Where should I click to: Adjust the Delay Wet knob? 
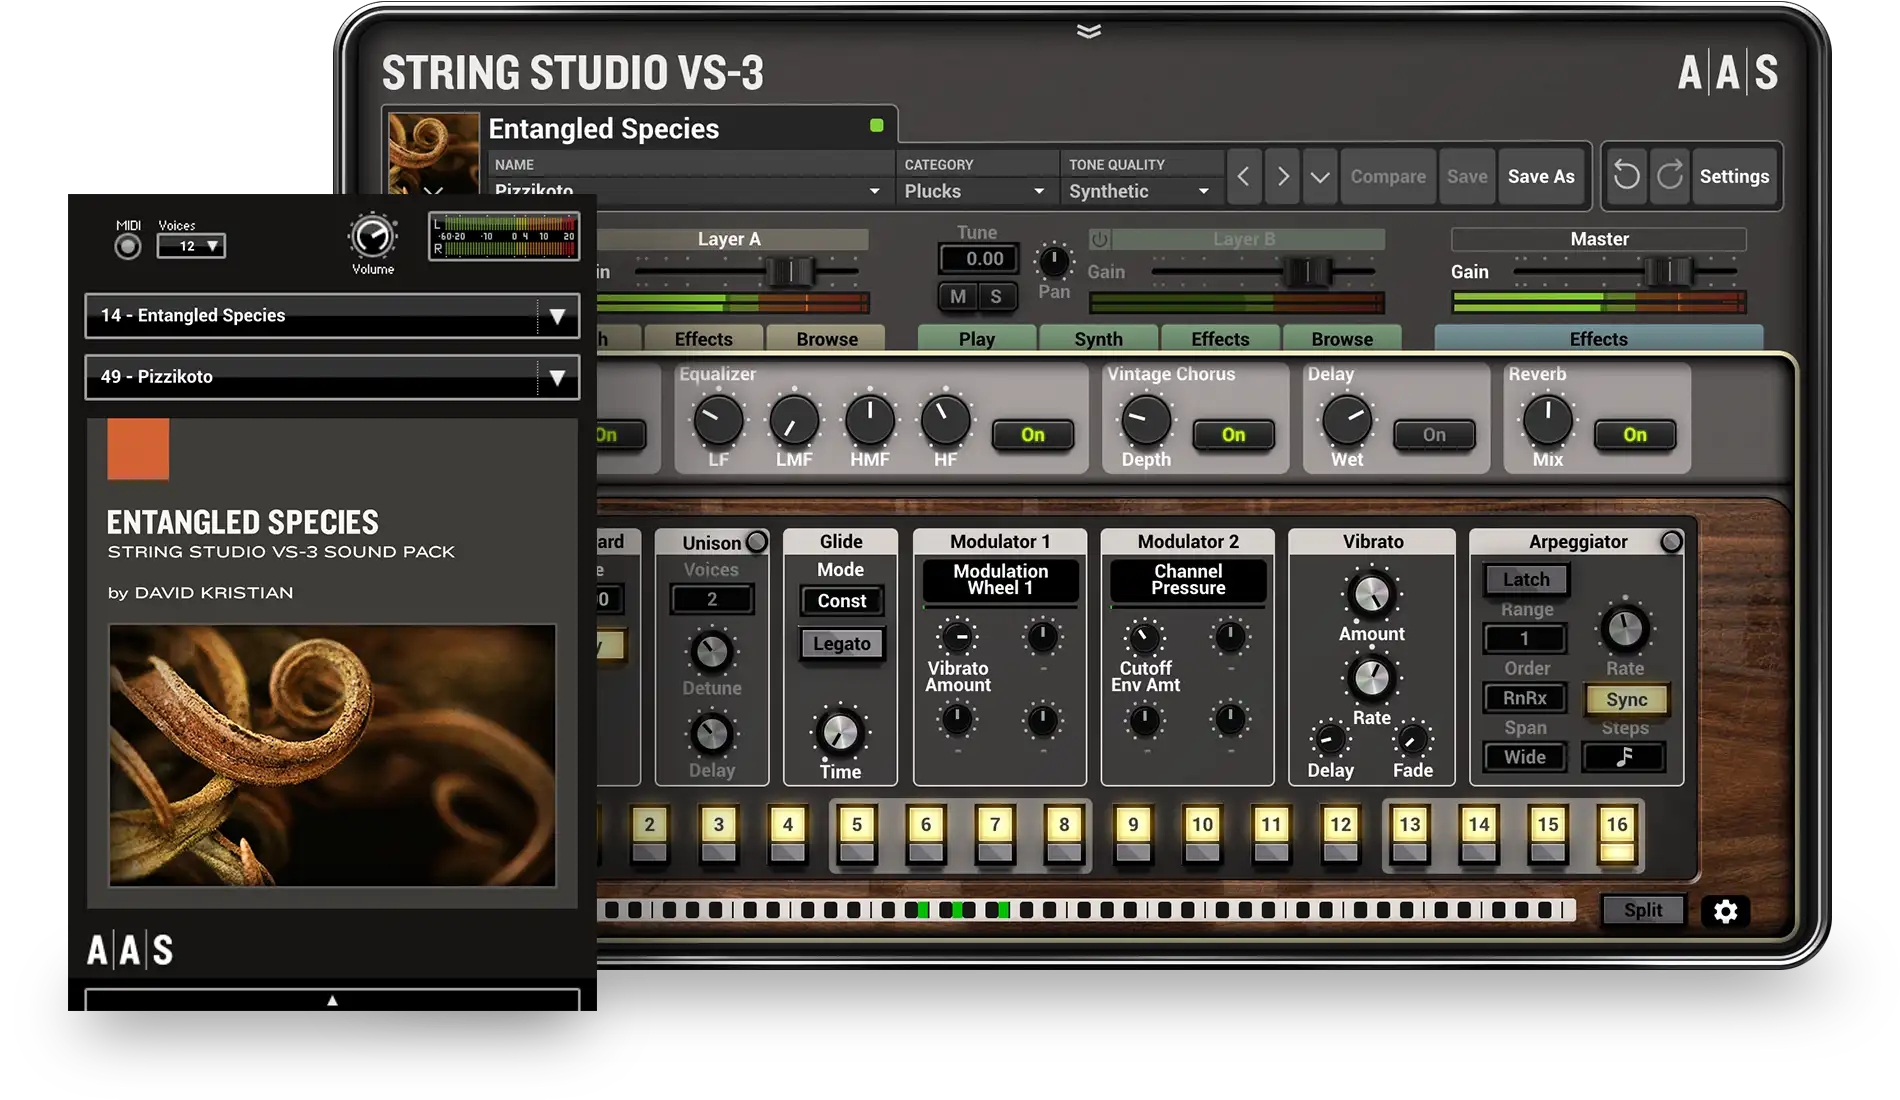(1347, 421)
